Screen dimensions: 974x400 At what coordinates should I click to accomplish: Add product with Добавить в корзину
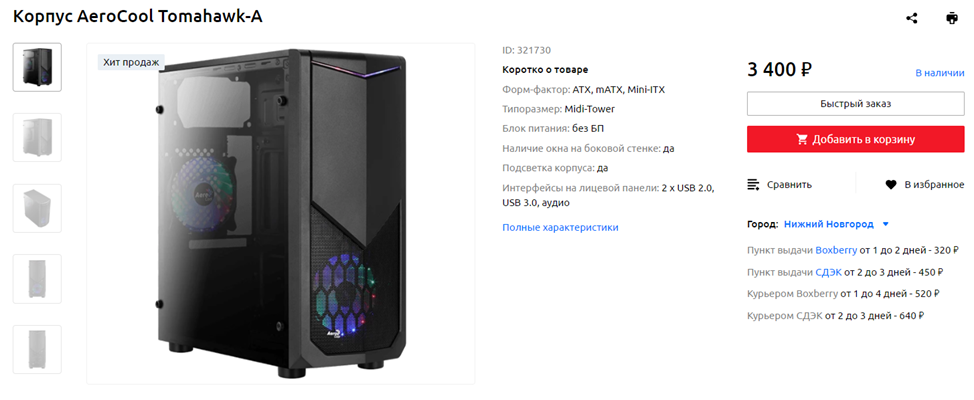855,139
